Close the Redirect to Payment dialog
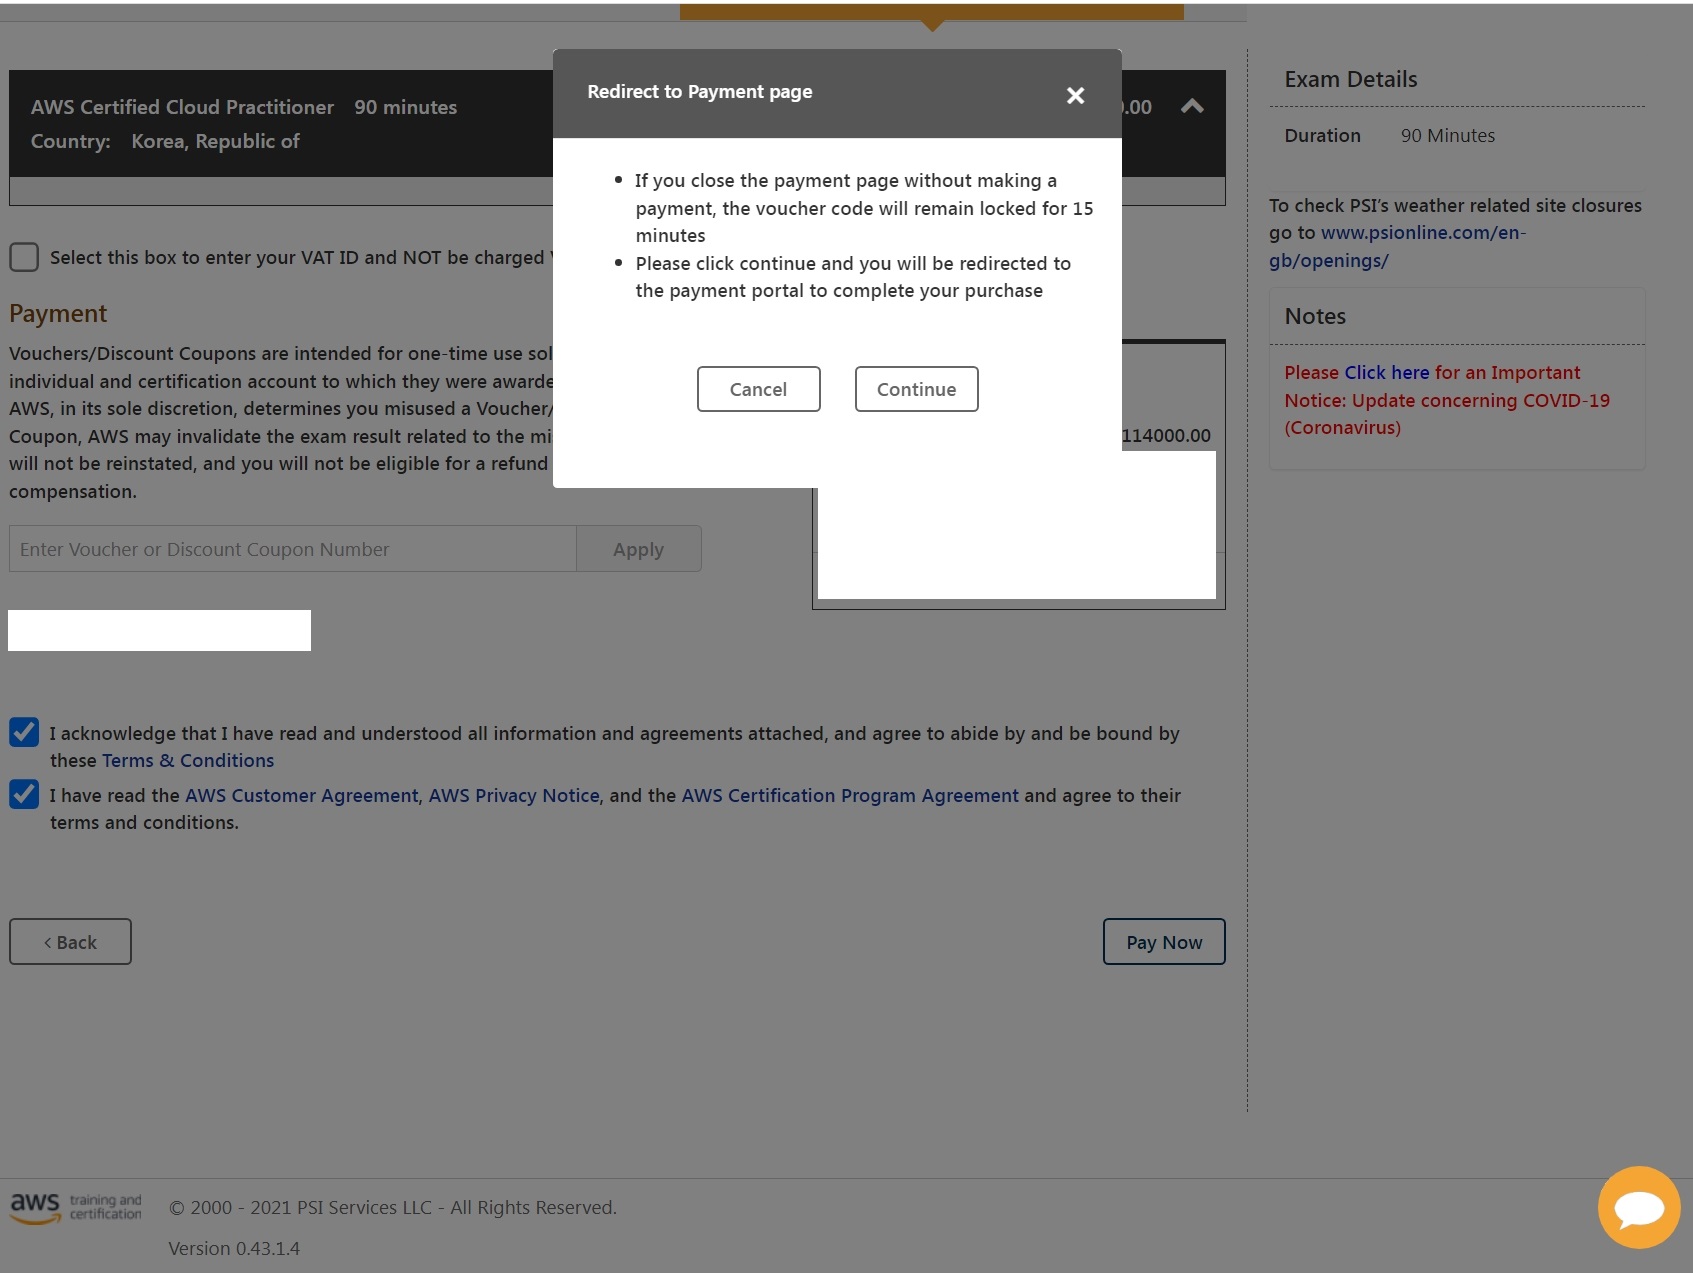Image resolution: width=1693 pixels, height=1273 pixels. pyautogui.click(x=1075, y=95)
